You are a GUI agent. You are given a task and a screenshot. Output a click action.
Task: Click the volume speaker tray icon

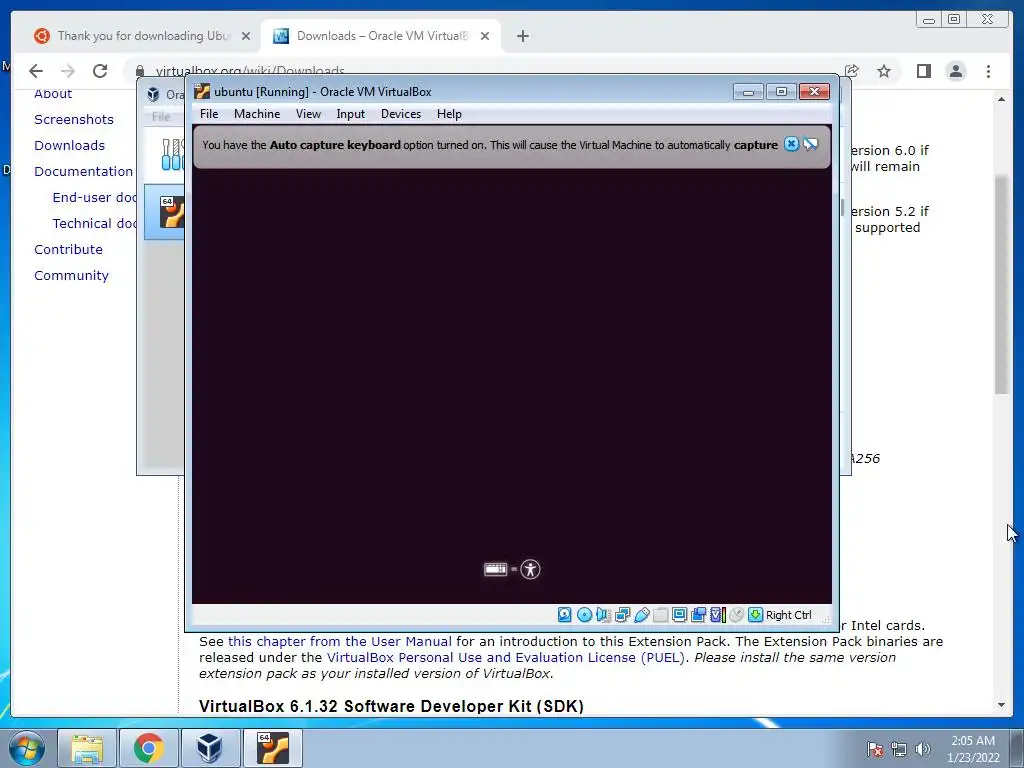coord(923,749)
